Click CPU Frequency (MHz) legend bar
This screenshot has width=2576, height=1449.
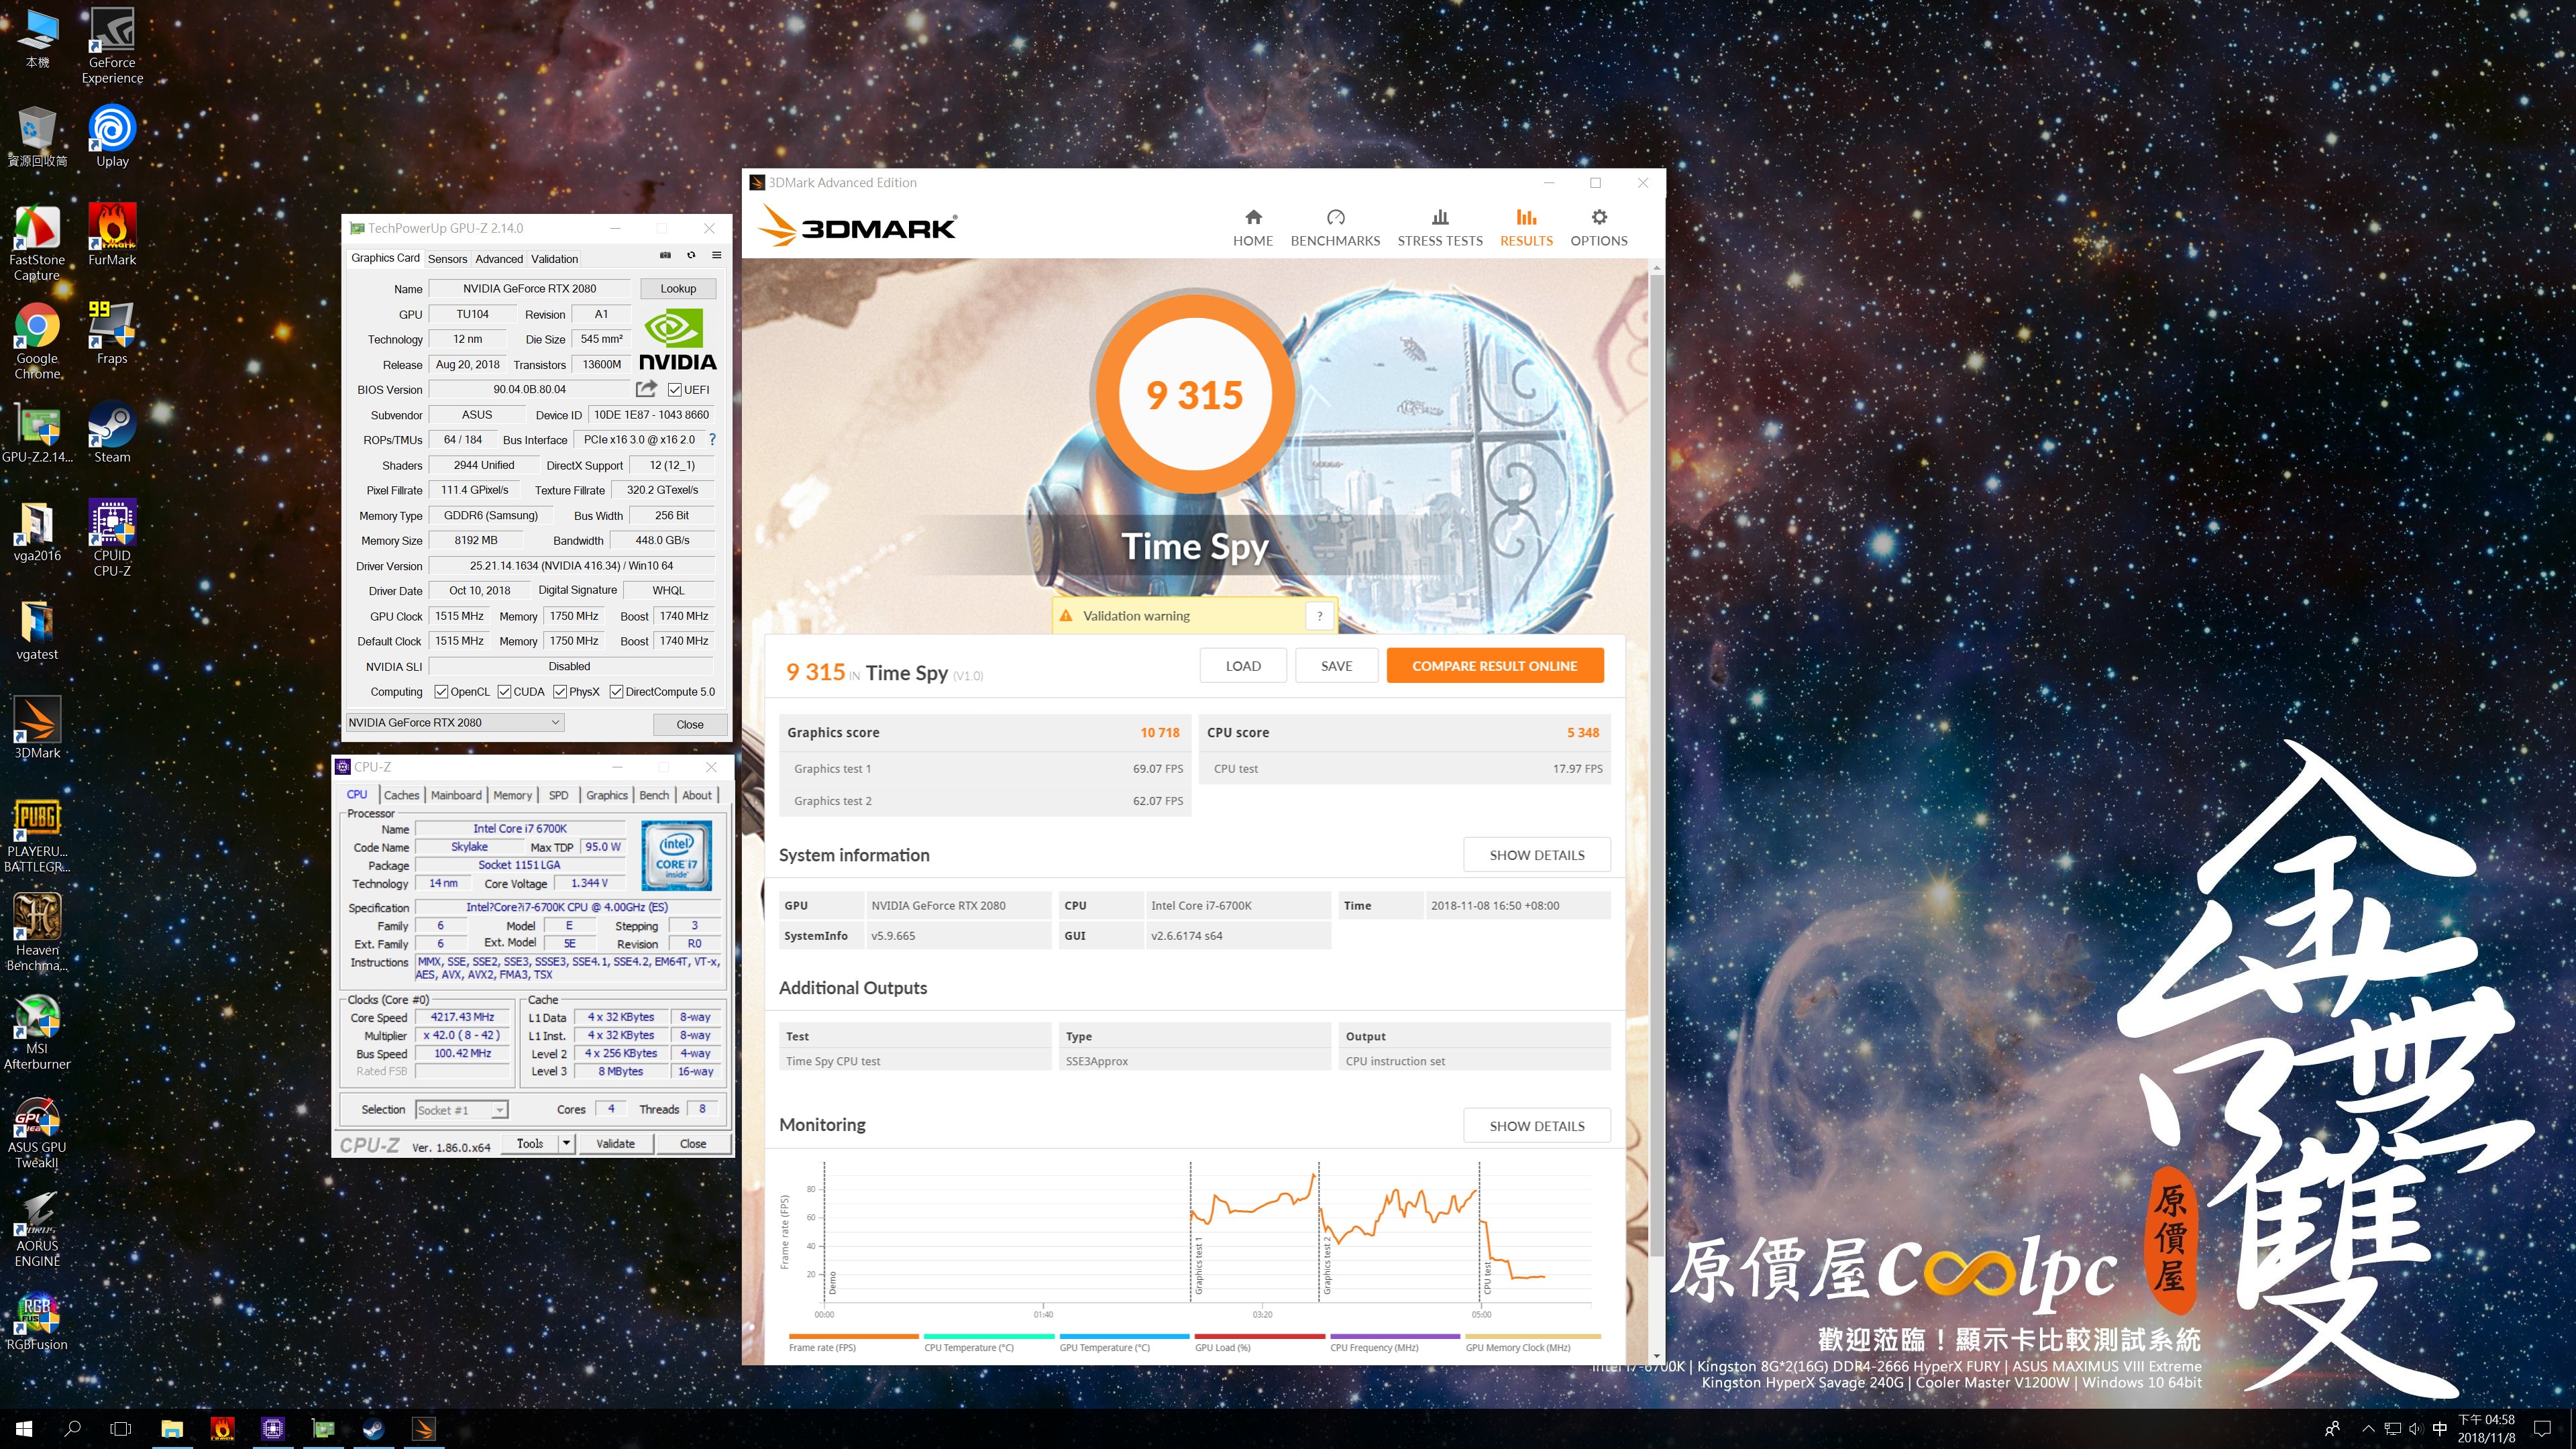1395,1336
